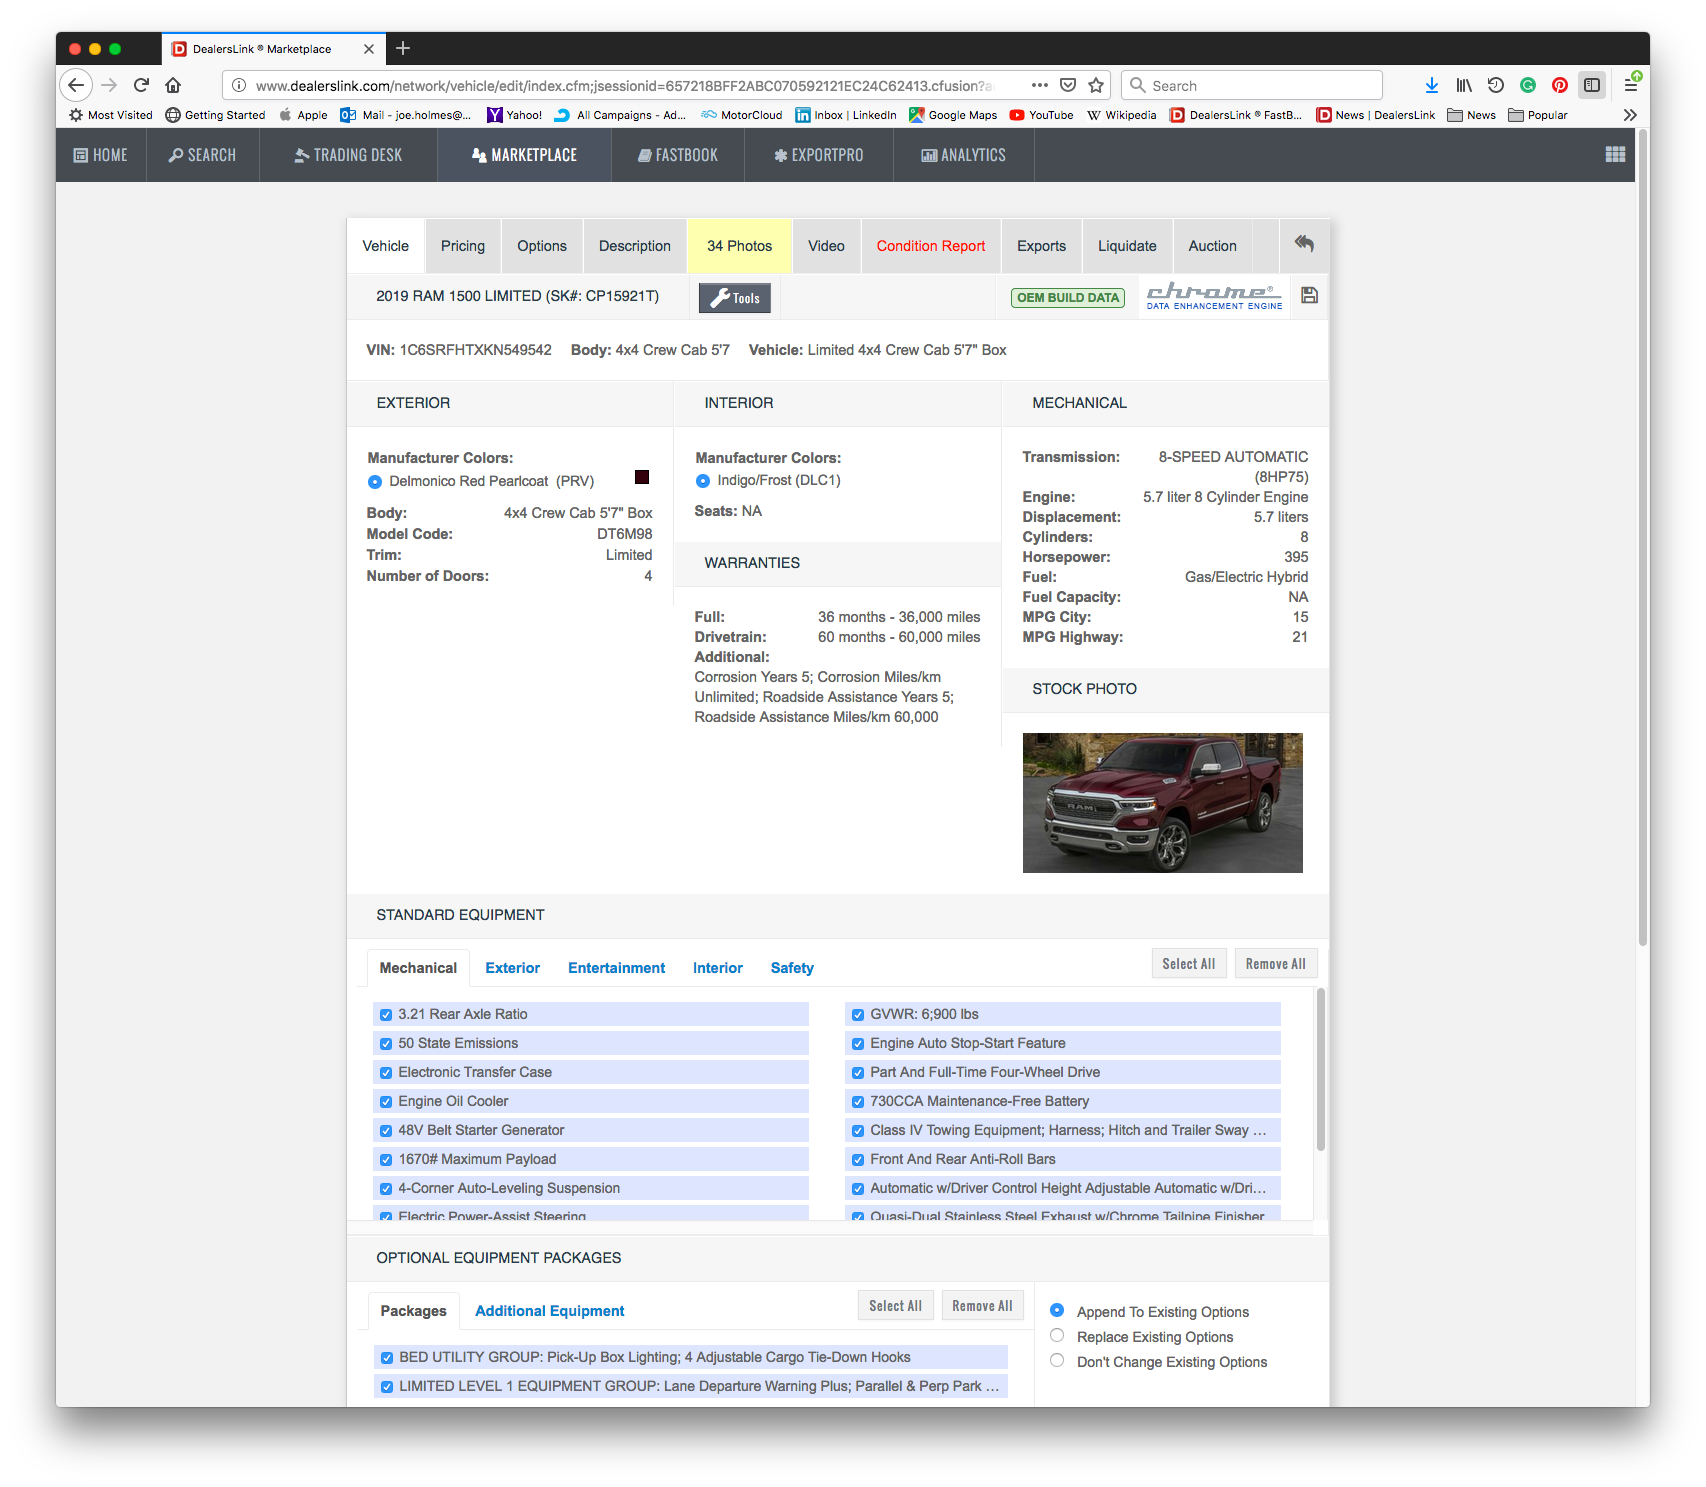Select Indigo/Frost interior color
This screenshot has width=1706, height=1487.
[703, 481]
